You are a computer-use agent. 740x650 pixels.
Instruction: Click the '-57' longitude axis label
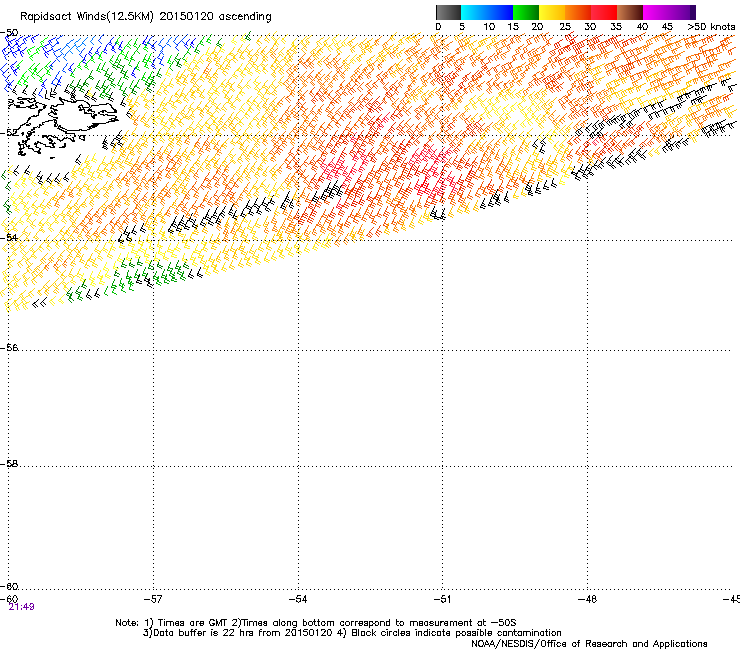[153, 599]
